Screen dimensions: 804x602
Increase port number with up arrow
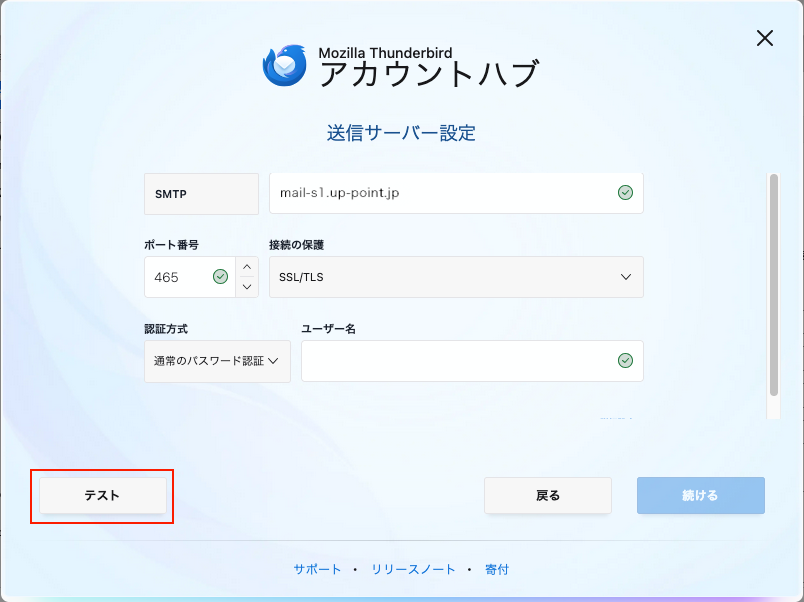click(x=247, y=267)
